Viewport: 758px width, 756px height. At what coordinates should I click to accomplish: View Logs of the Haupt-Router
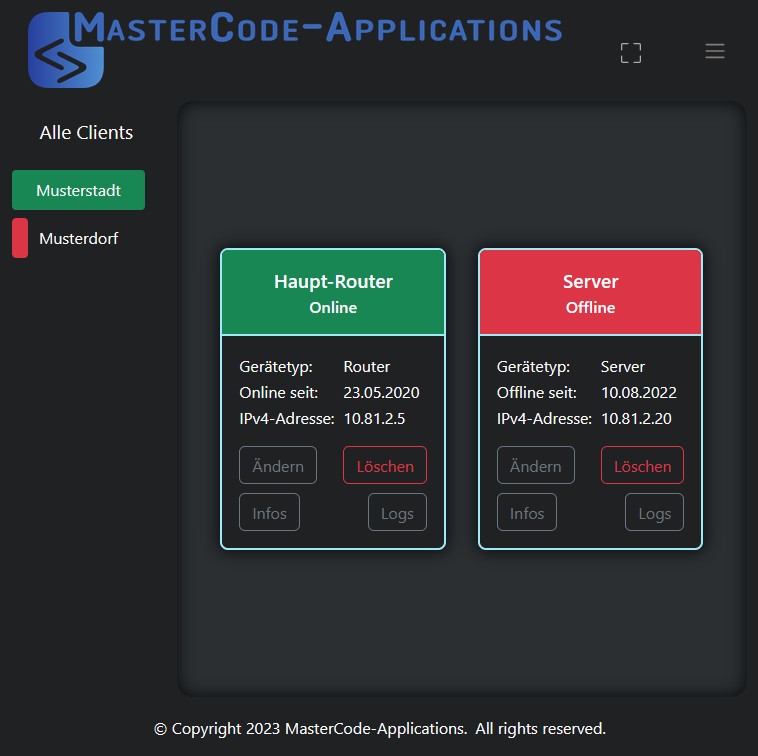coord(397,513)
